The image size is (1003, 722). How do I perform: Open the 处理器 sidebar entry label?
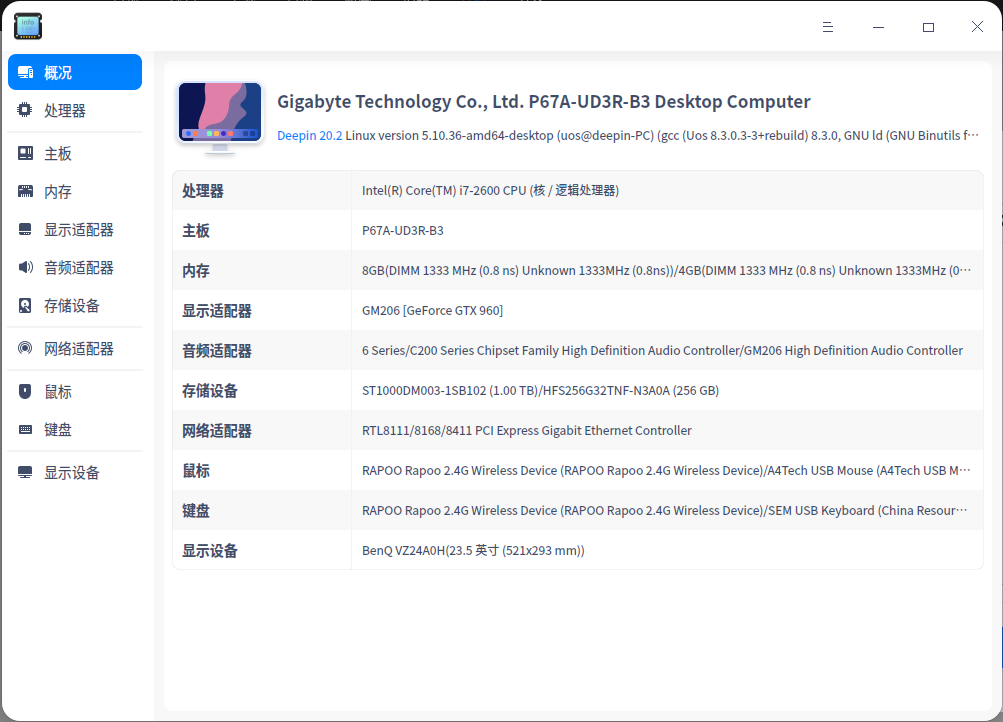click(x=65, y=111)
